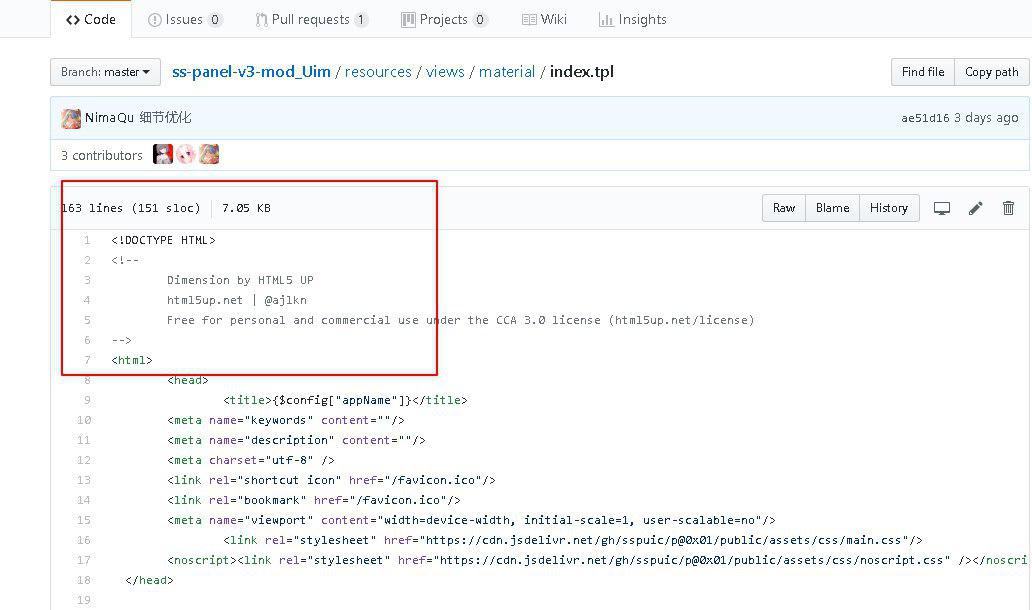This screenshot has width=1032, height=610.
Task: Switch to the Wiki tab
Action: click(x=544, y=18)
